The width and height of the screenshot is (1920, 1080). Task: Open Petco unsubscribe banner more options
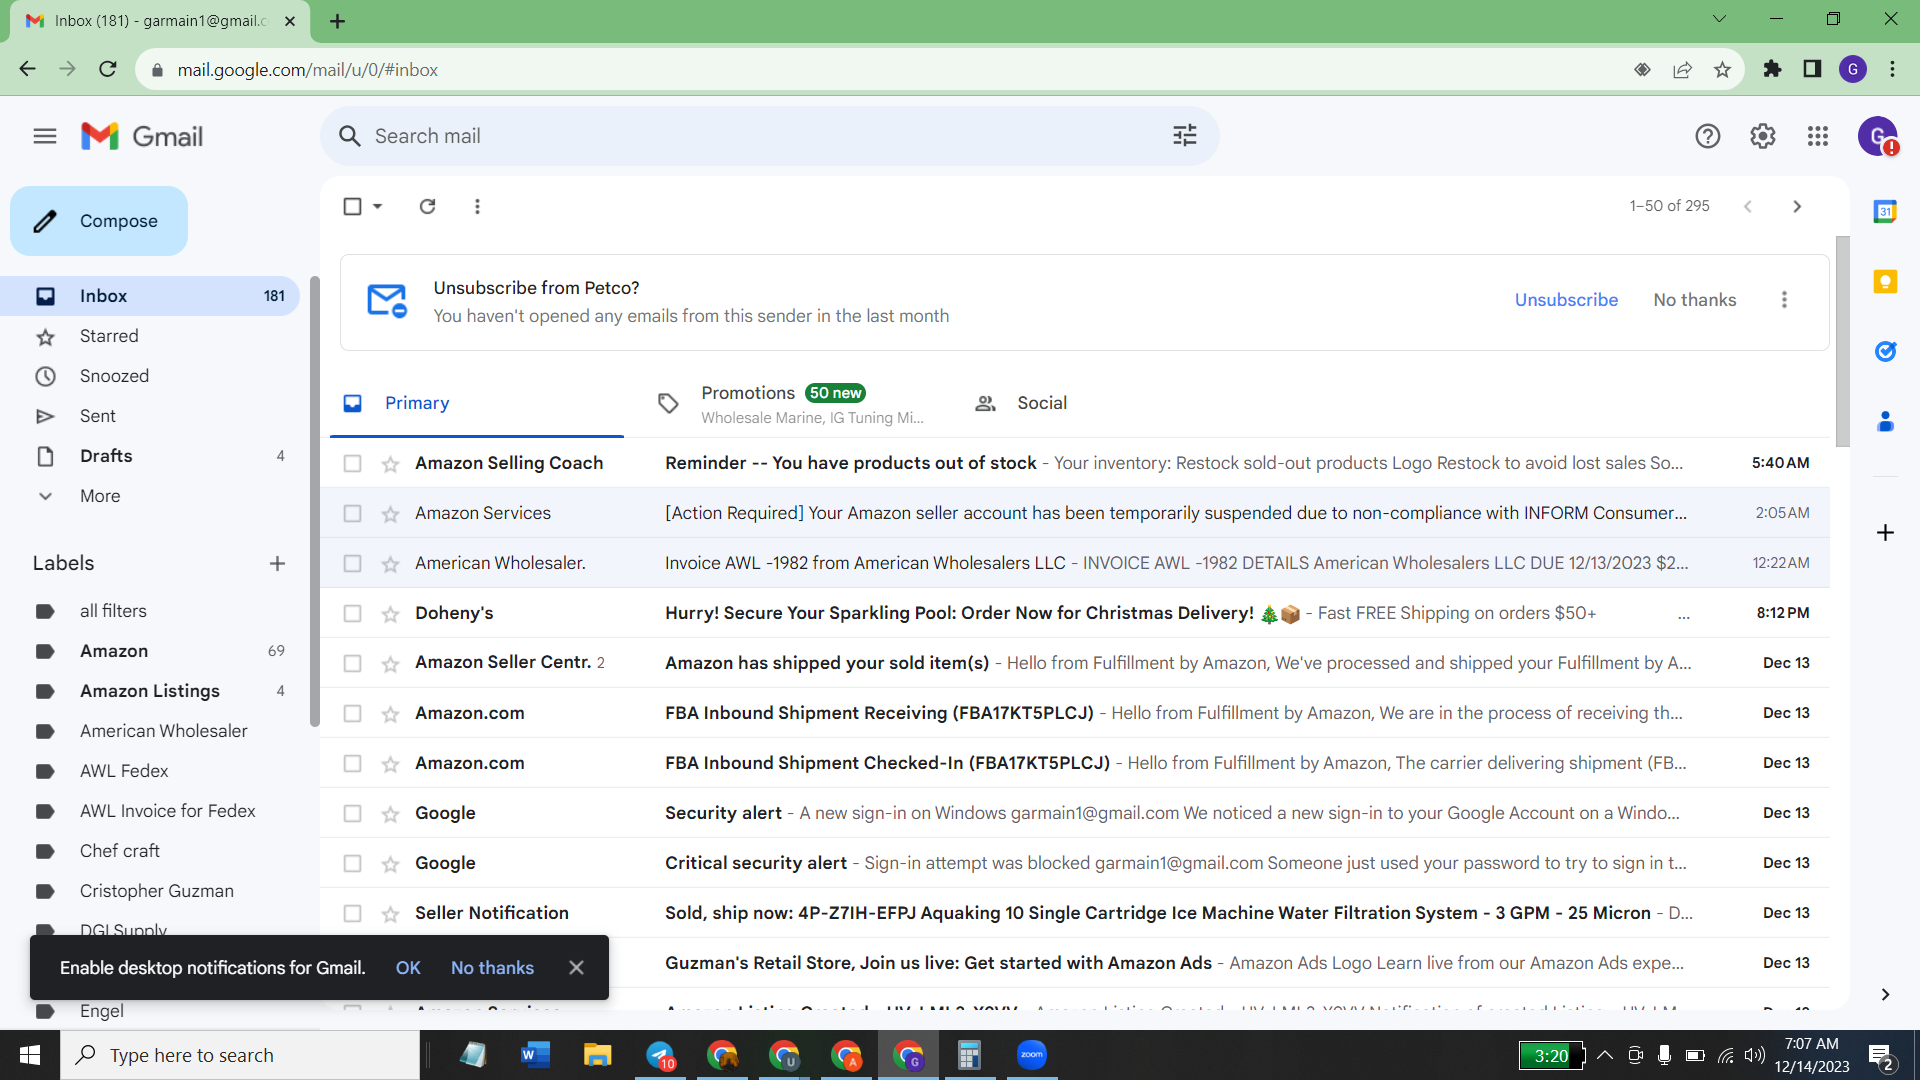point(1784,300)
